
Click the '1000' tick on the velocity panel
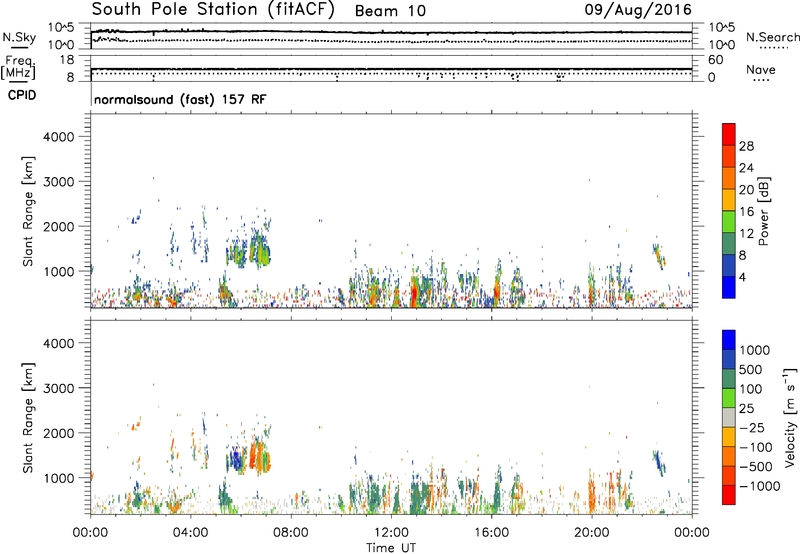[59, 478]
